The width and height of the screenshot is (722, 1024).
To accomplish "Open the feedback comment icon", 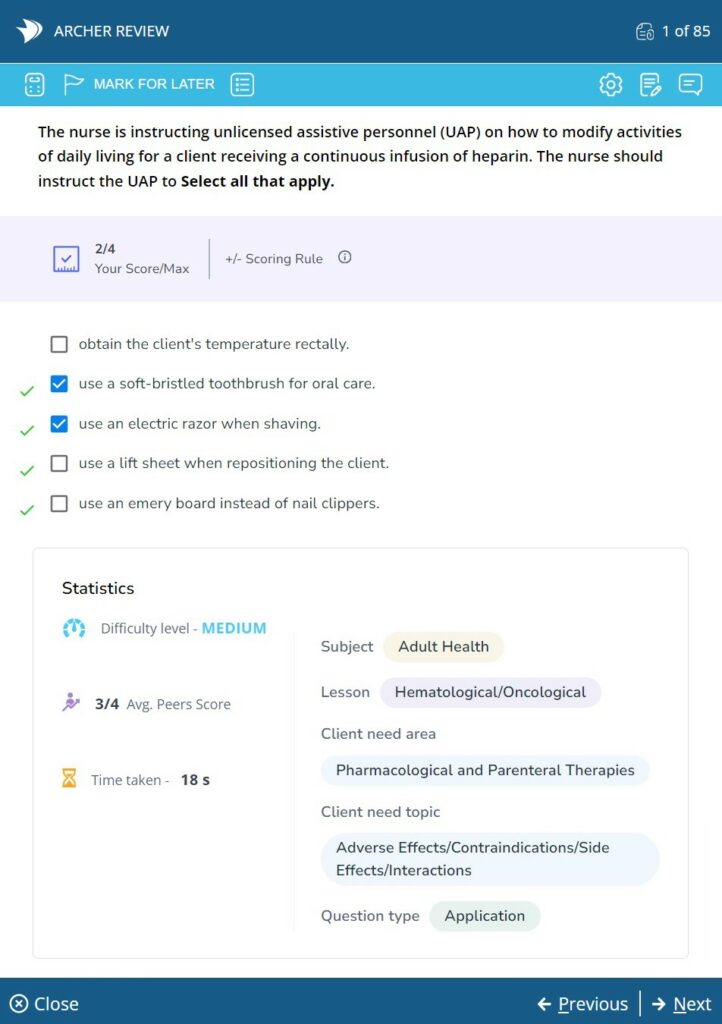I will click(x=690, y=85).
